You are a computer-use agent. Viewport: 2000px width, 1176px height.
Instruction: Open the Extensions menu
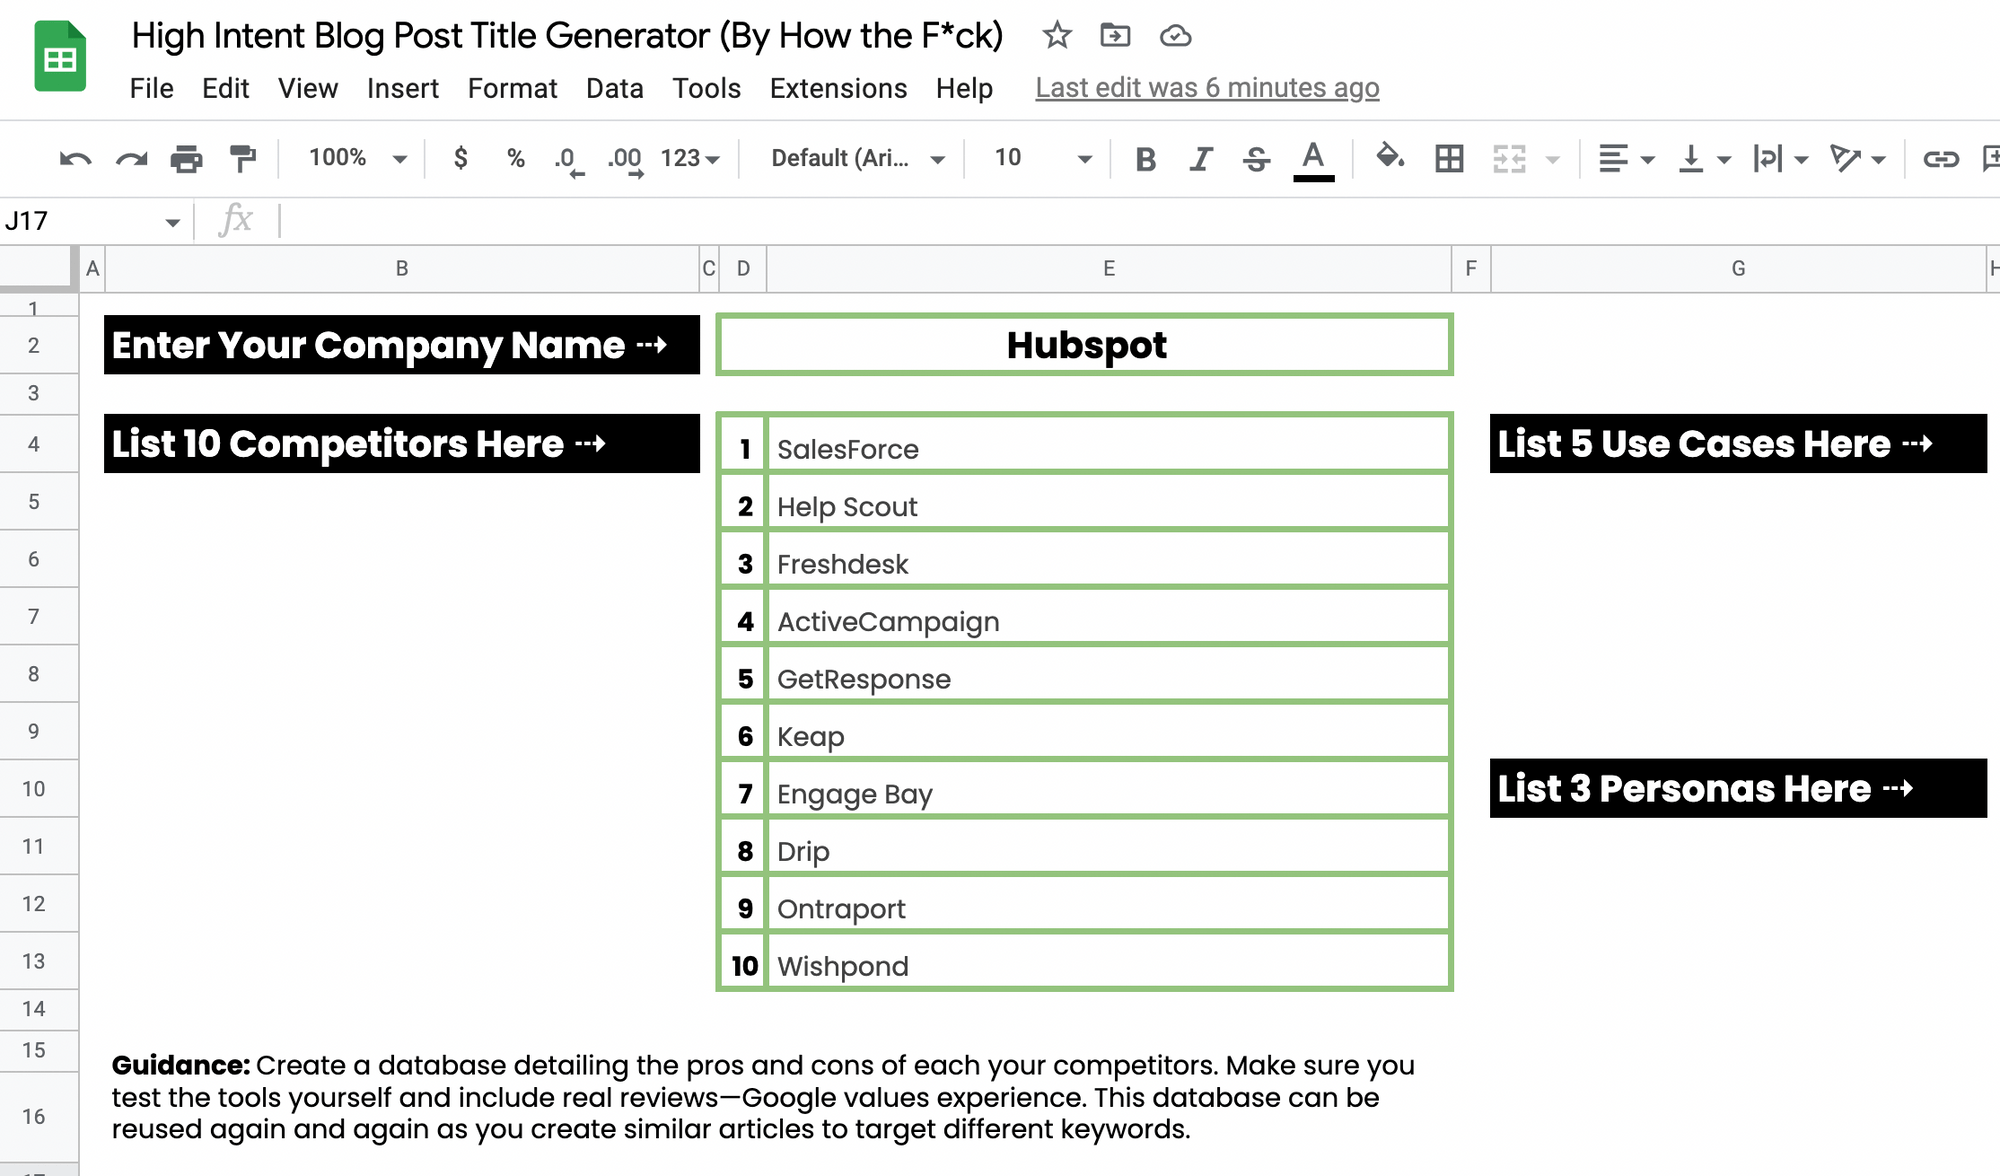pyautogui.click(x=838, y=88)
